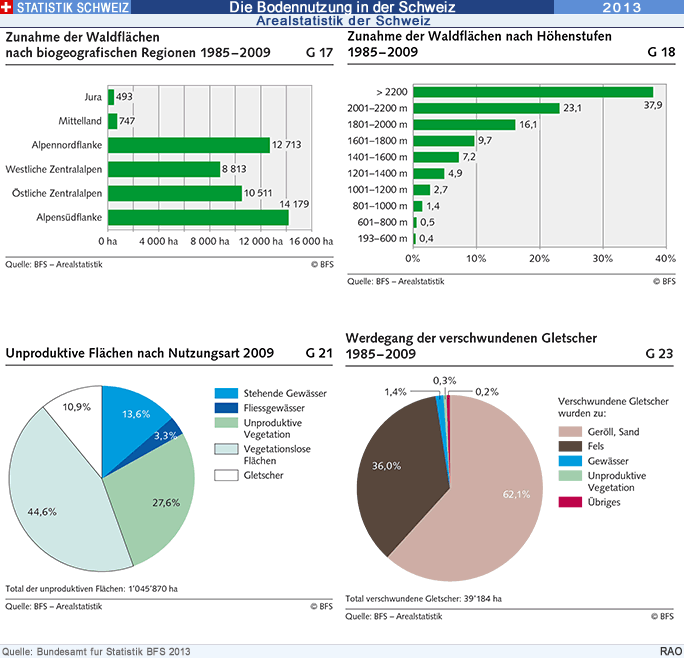
Task: Click the 0,2% callout label
Action: click(487, 392)
